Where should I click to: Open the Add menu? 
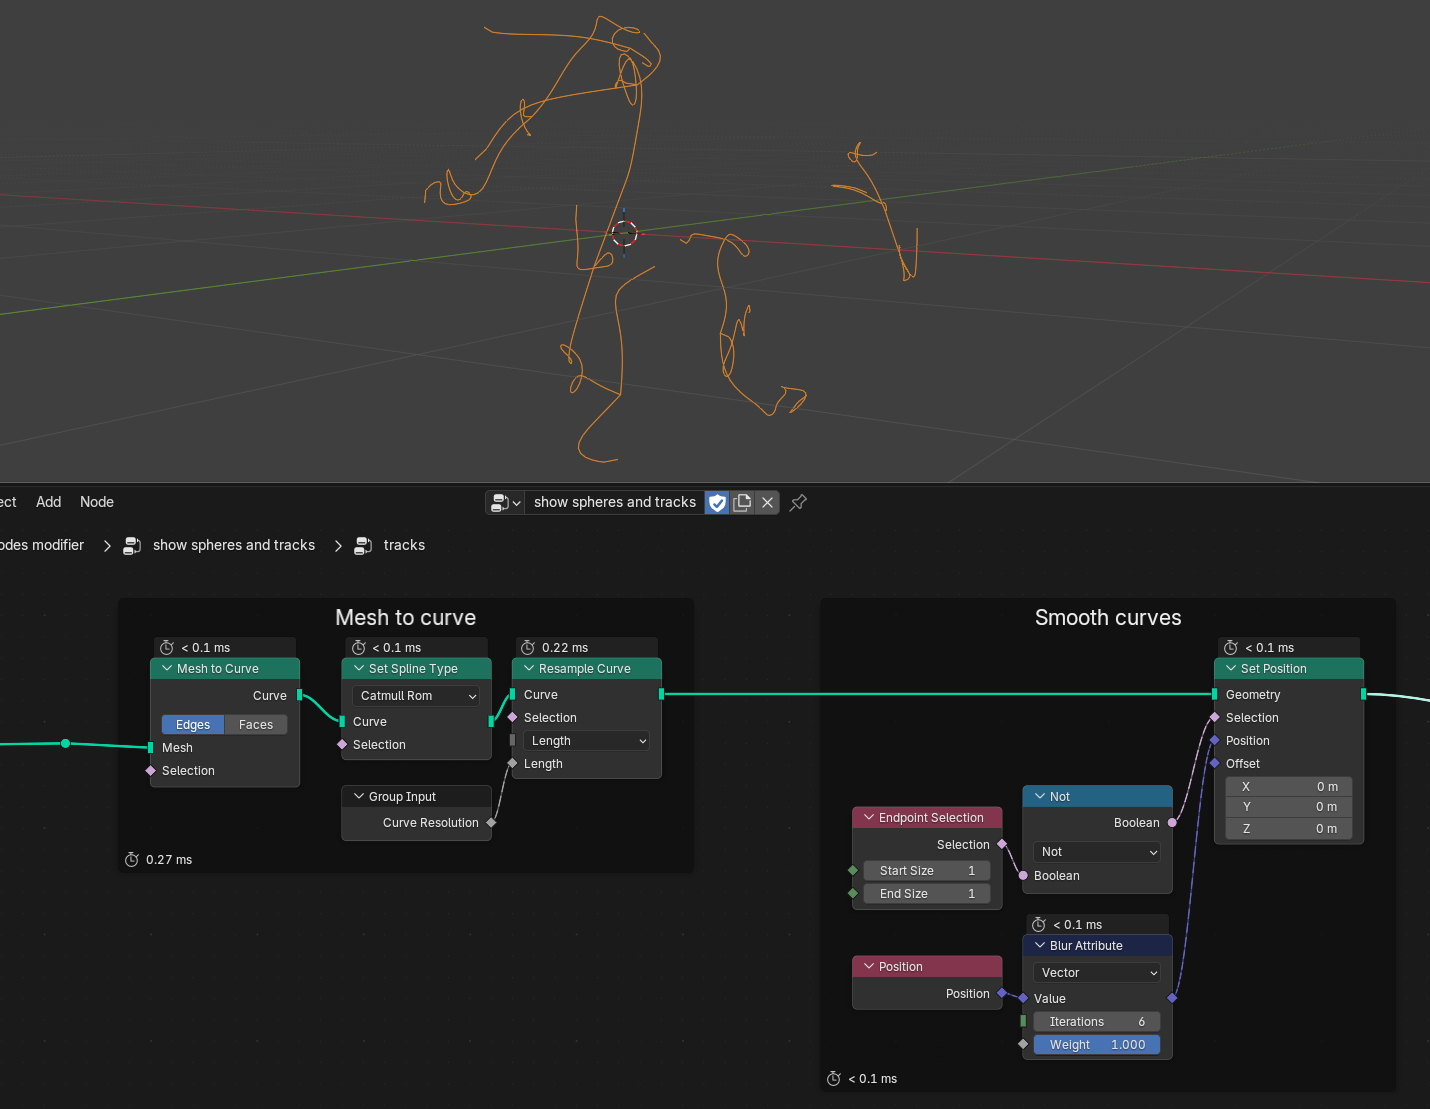tap(48, 502)
